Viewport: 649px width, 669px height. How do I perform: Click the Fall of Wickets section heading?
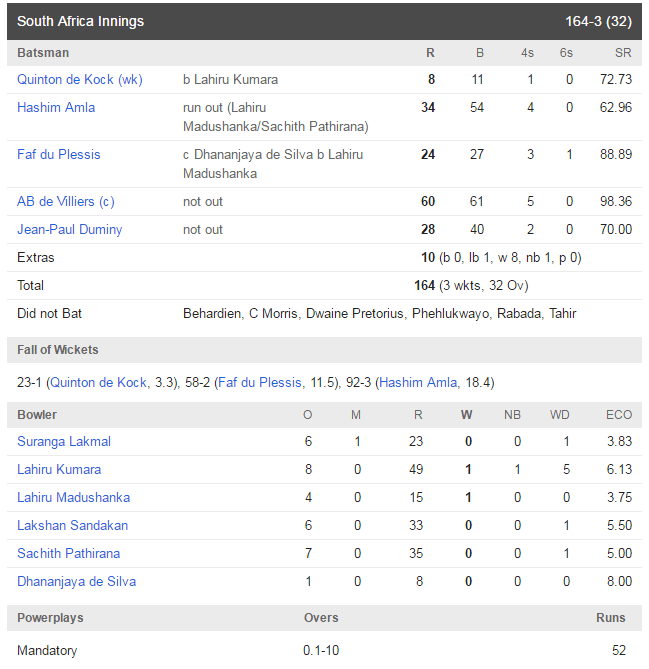58,350
